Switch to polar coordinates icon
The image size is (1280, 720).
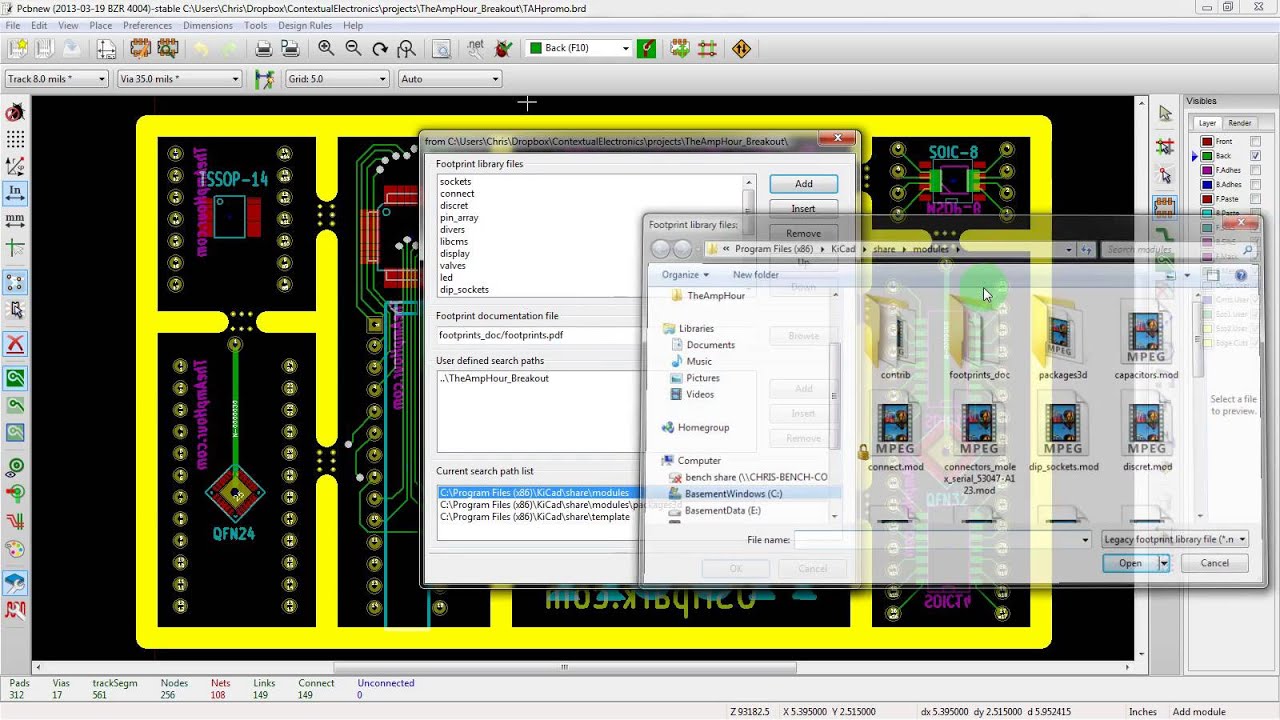(x=15, y=166)
